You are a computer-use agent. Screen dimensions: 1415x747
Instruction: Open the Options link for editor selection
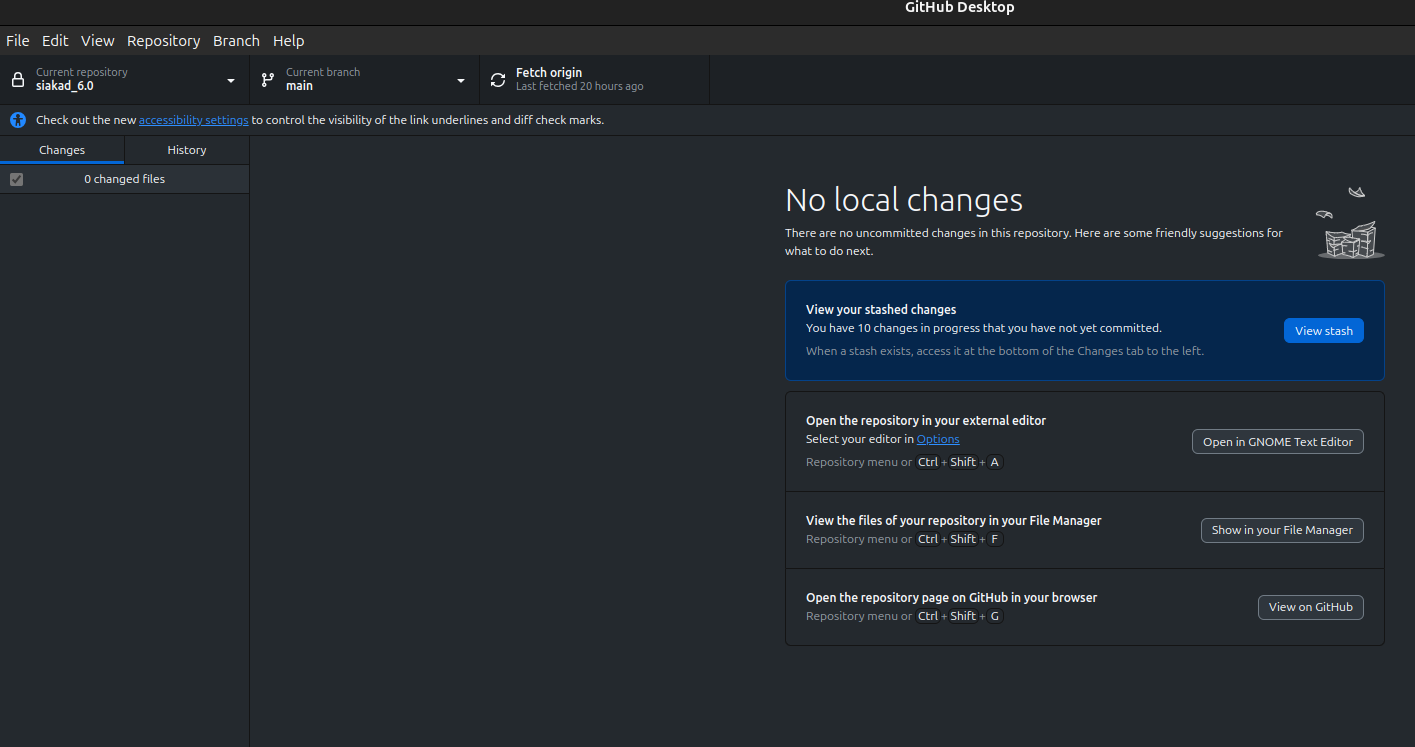click(x=937, y=439)
